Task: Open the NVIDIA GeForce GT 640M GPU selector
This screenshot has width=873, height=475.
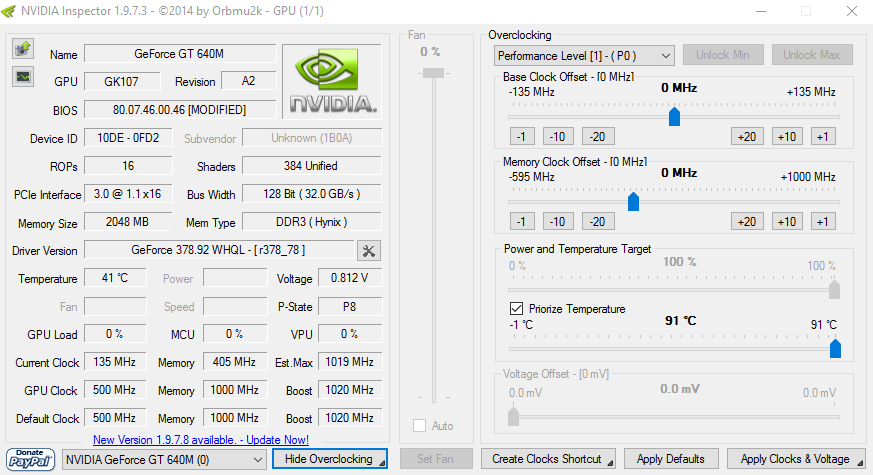Action: (x=164, y=459)
